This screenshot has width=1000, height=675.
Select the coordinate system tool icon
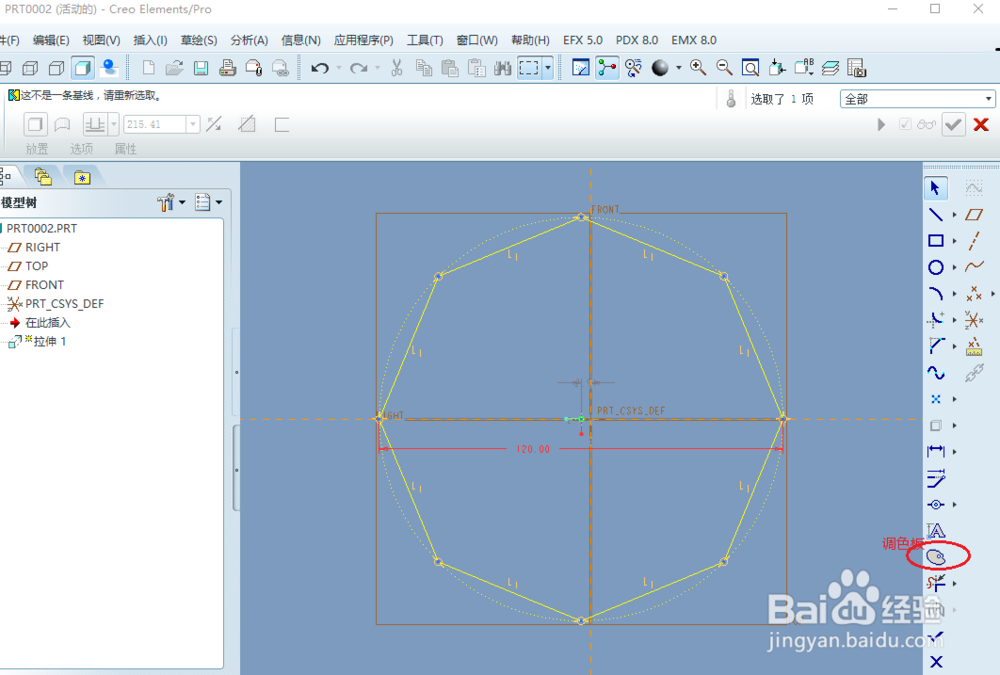pyautogui.click(x=974, y=320)
